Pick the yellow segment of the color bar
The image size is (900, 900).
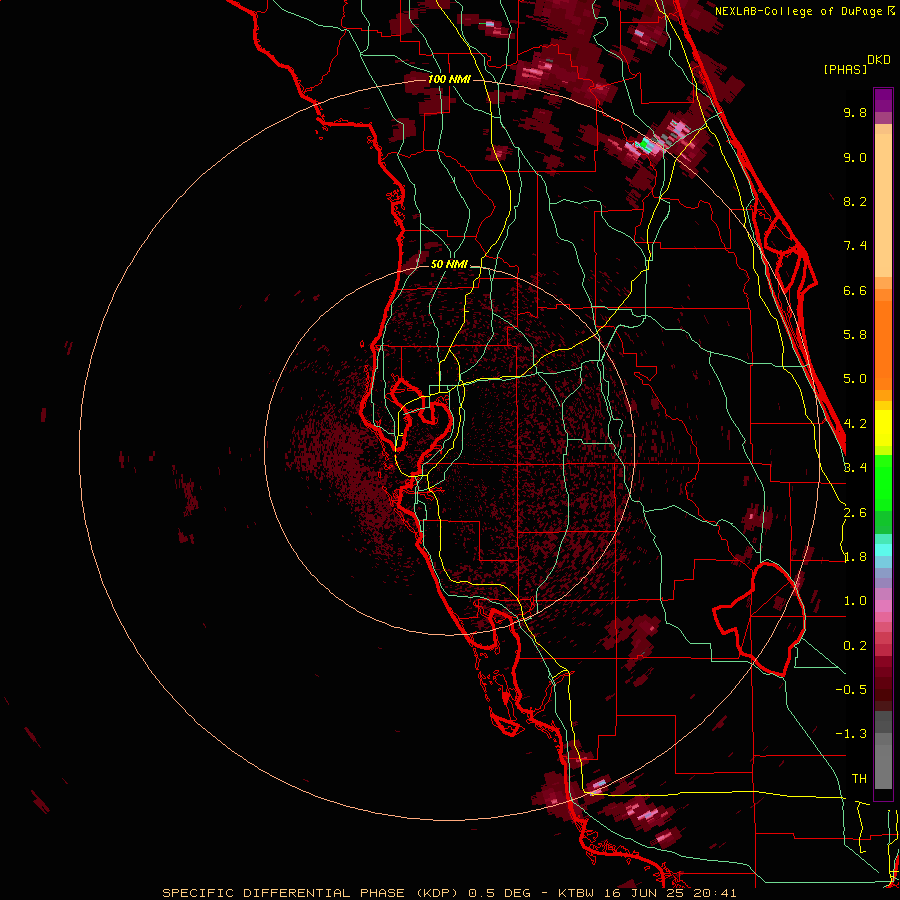pos(883,428)
